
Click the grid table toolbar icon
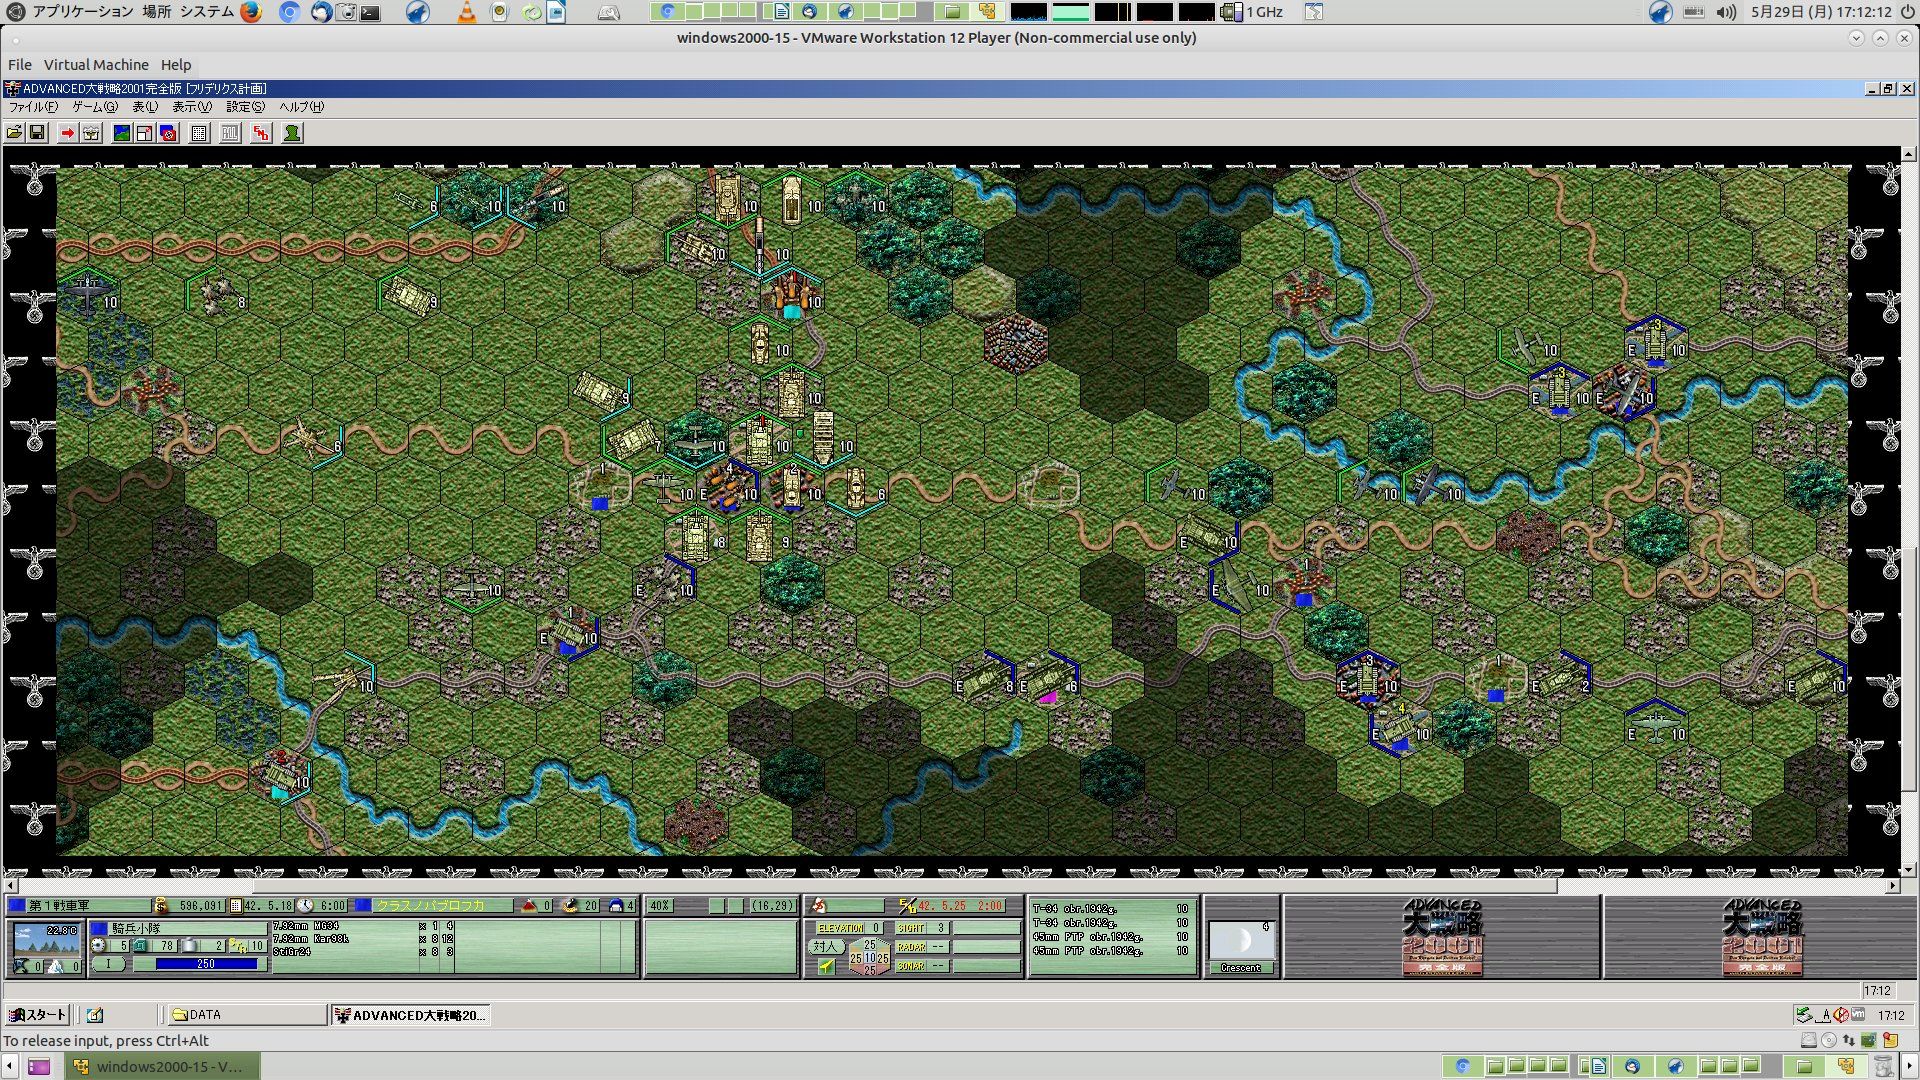(199, 133)
